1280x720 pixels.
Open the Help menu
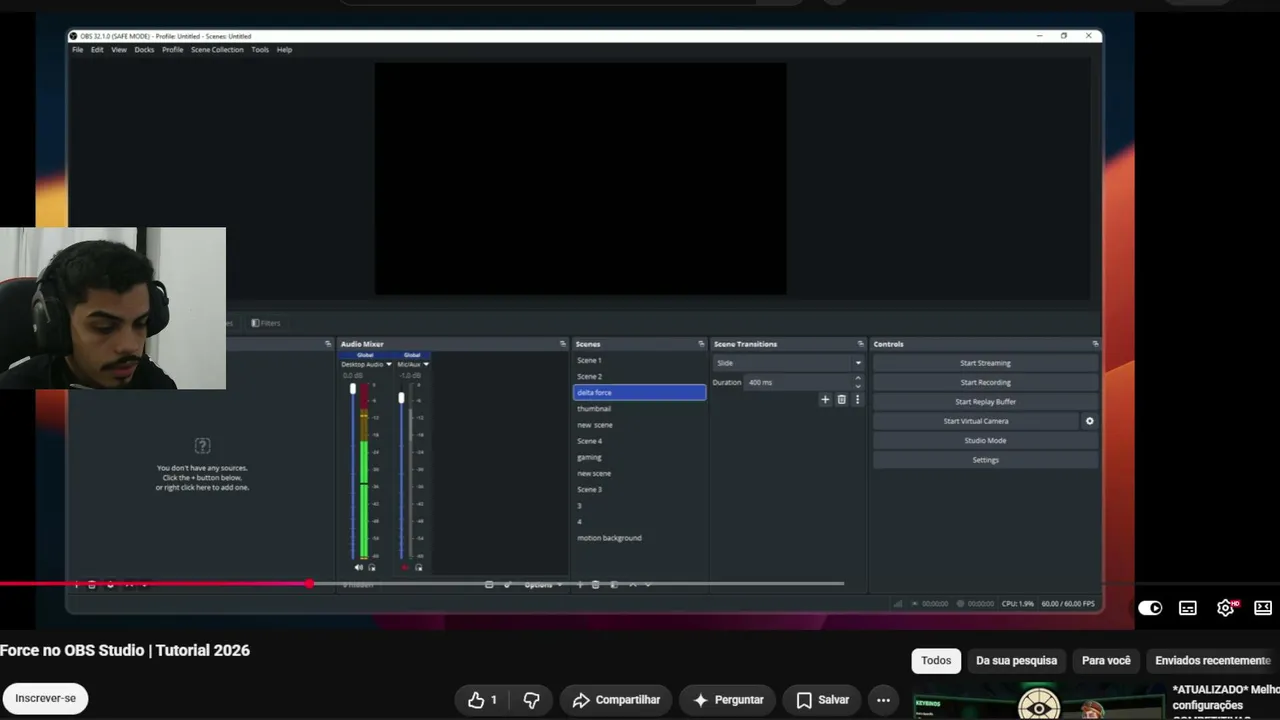[284, 49]
